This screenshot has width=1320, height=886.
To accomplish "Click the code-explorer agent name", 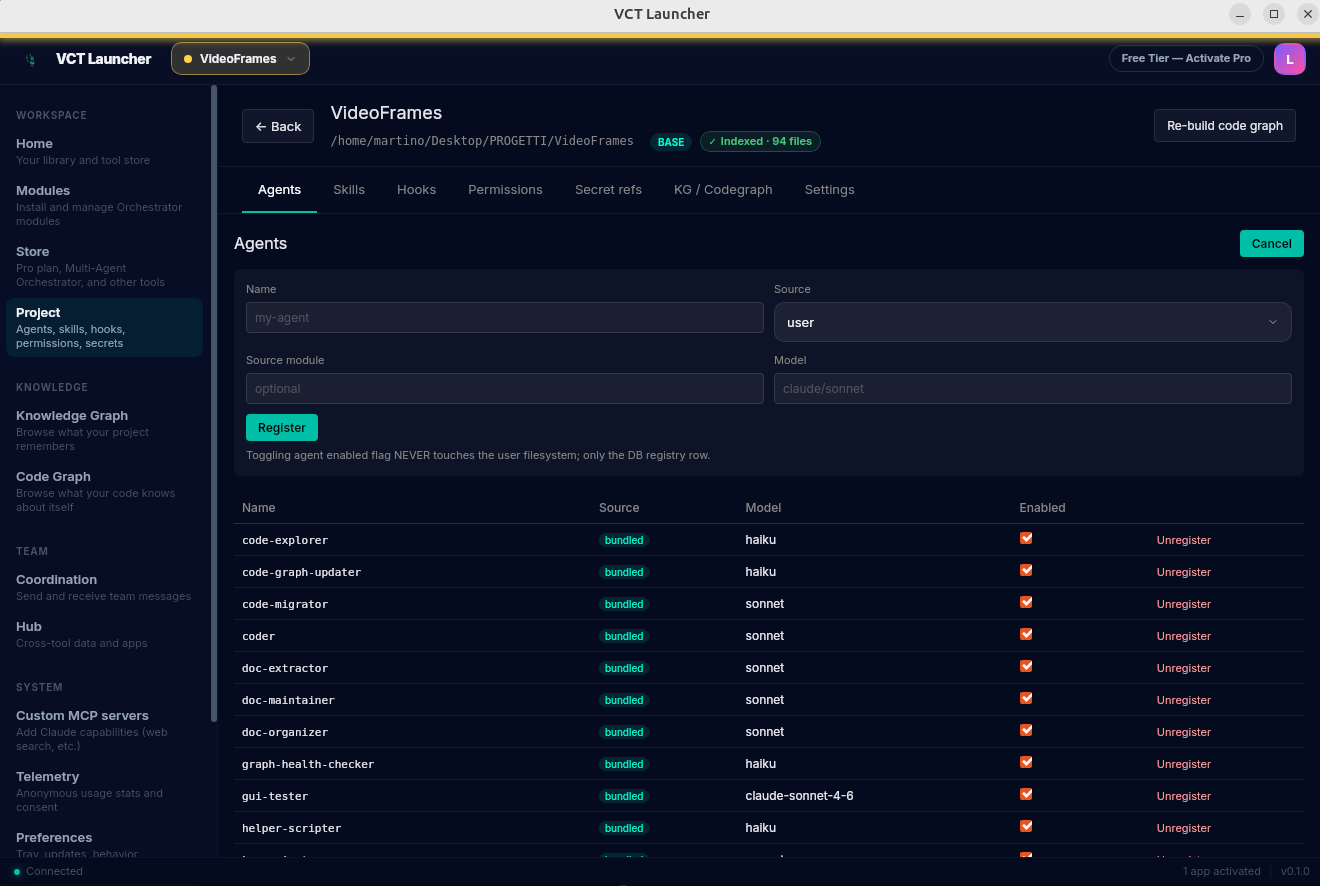I will 285,540.
